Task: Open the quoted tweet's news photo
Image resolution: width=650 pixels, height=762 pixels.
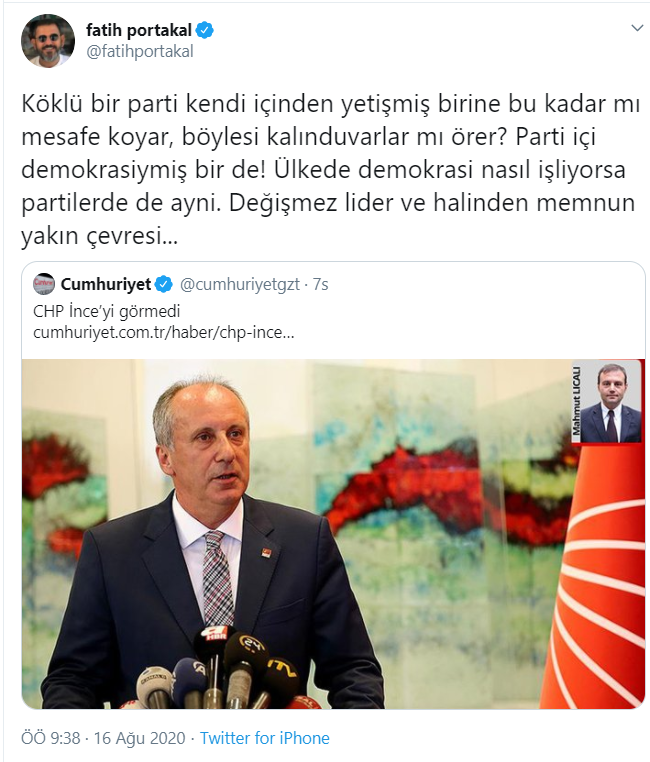Action: (333, 534)
